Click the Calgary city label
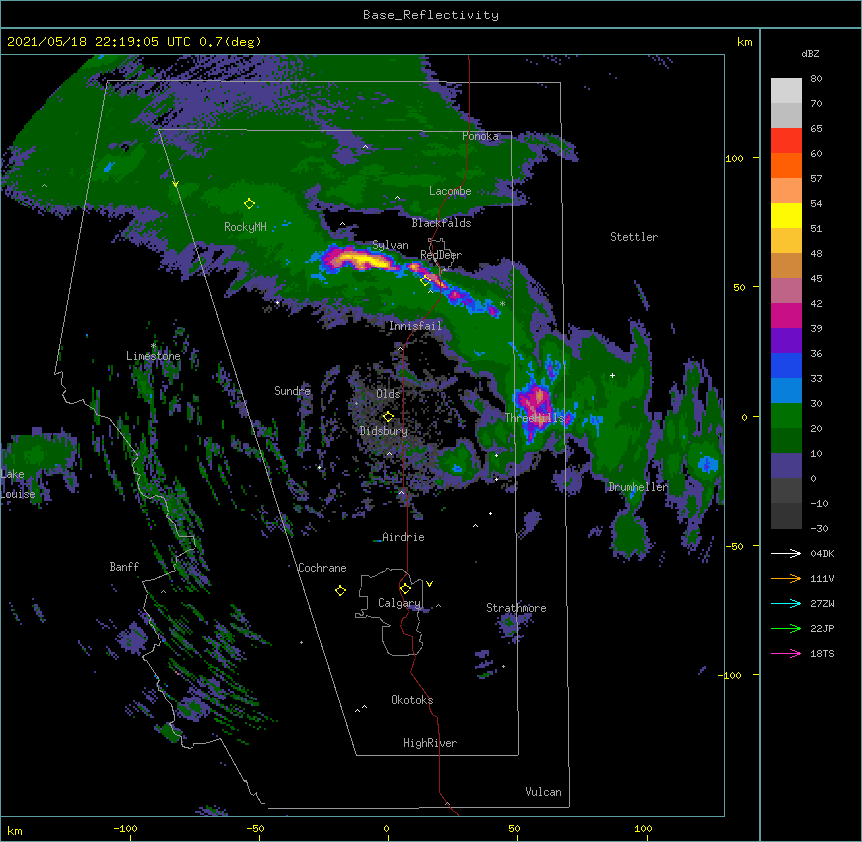Image resolution: width=862 pixels, height=842 pixels. point(399,603)
